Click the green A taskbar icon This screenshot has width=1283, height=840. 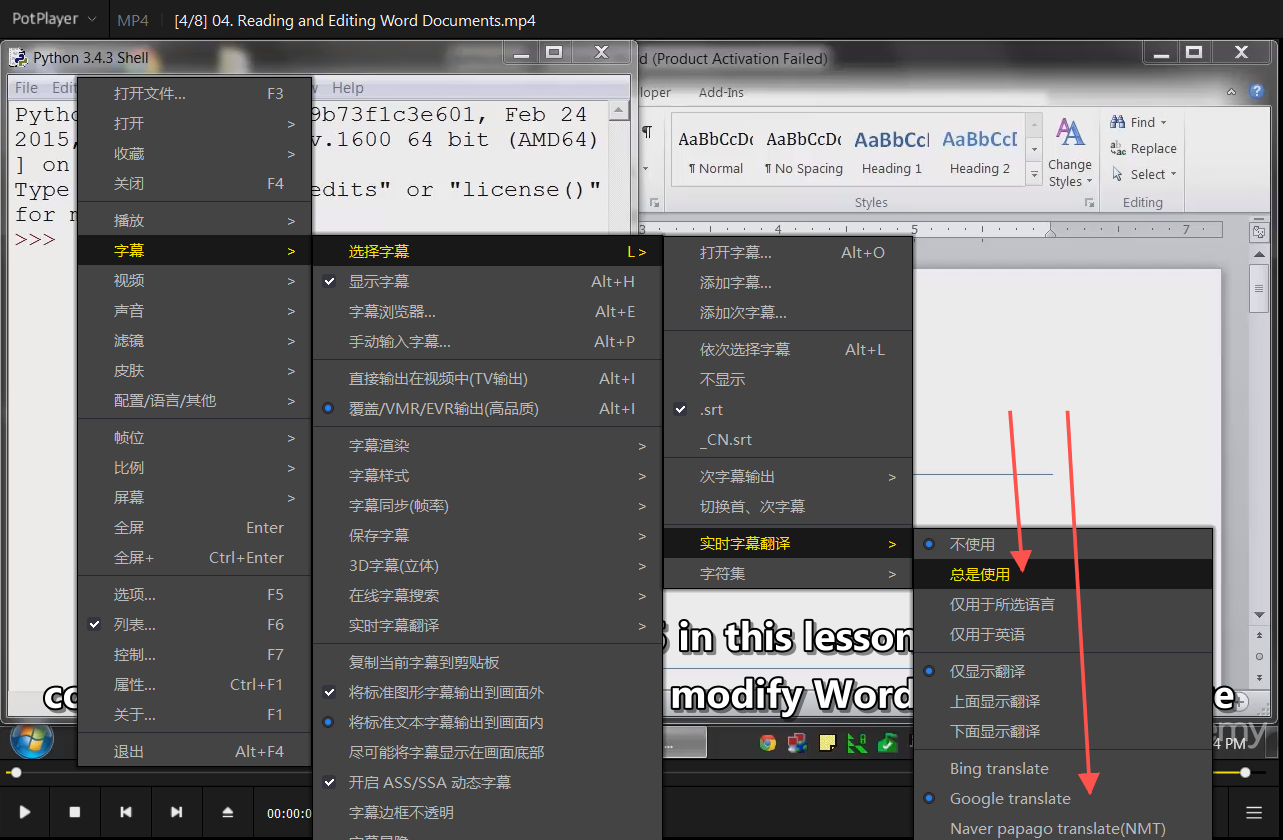pyautogui.click(x=858, y=743)
